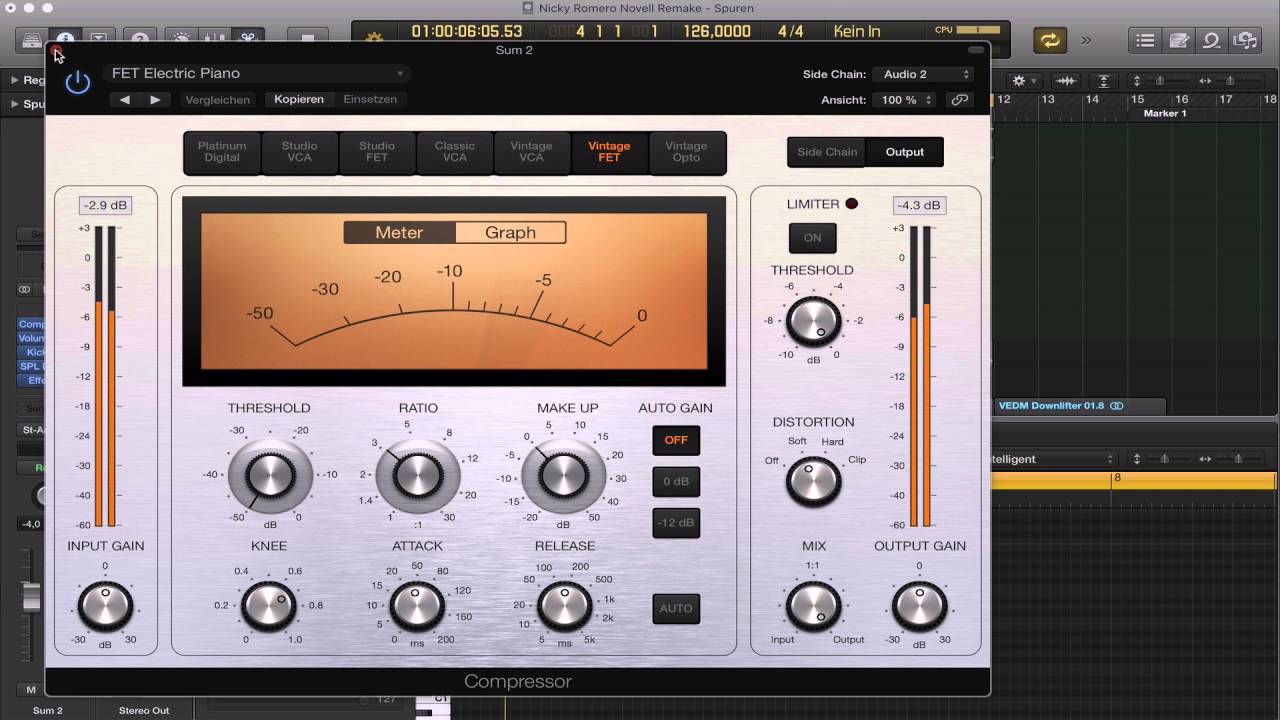The image size is (1280, 720).
Task: Click the Kopieren button
Action: [x=299, y=100]
